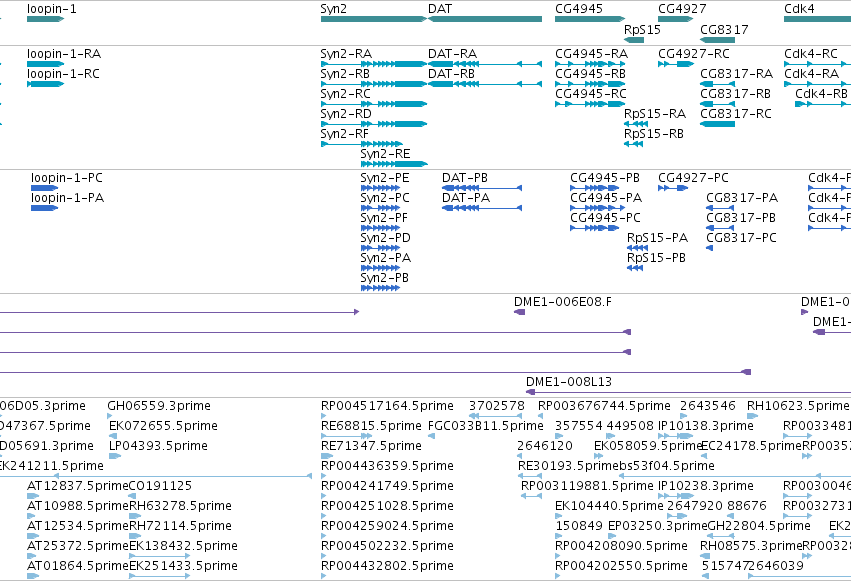
Task: Select the RP004517164.5prime EST
Action: point(323,417)
